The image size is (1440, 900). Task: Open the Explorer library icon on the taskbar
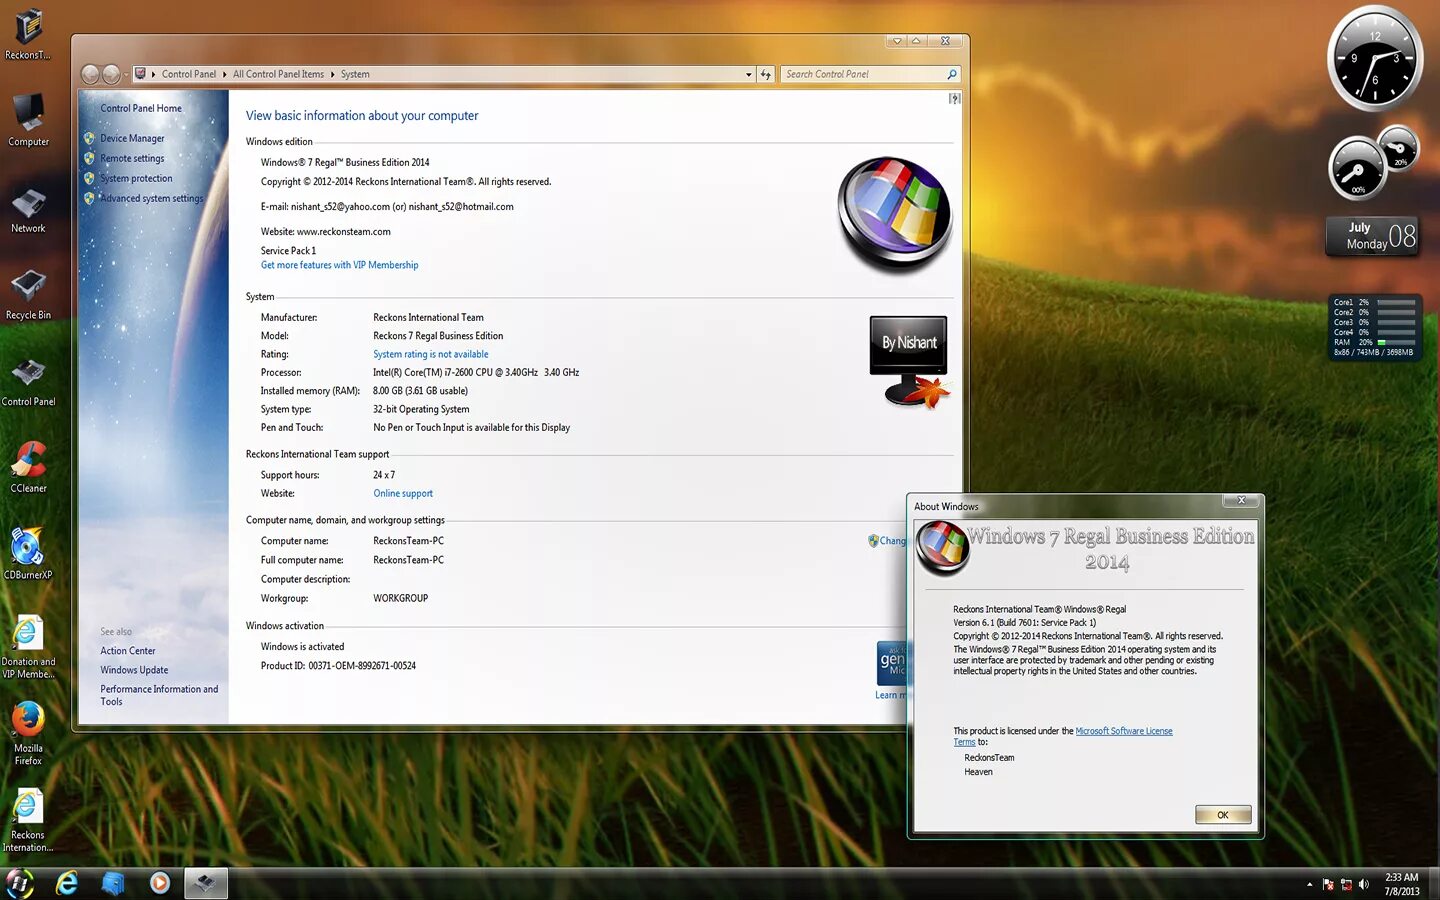[113, 883]
